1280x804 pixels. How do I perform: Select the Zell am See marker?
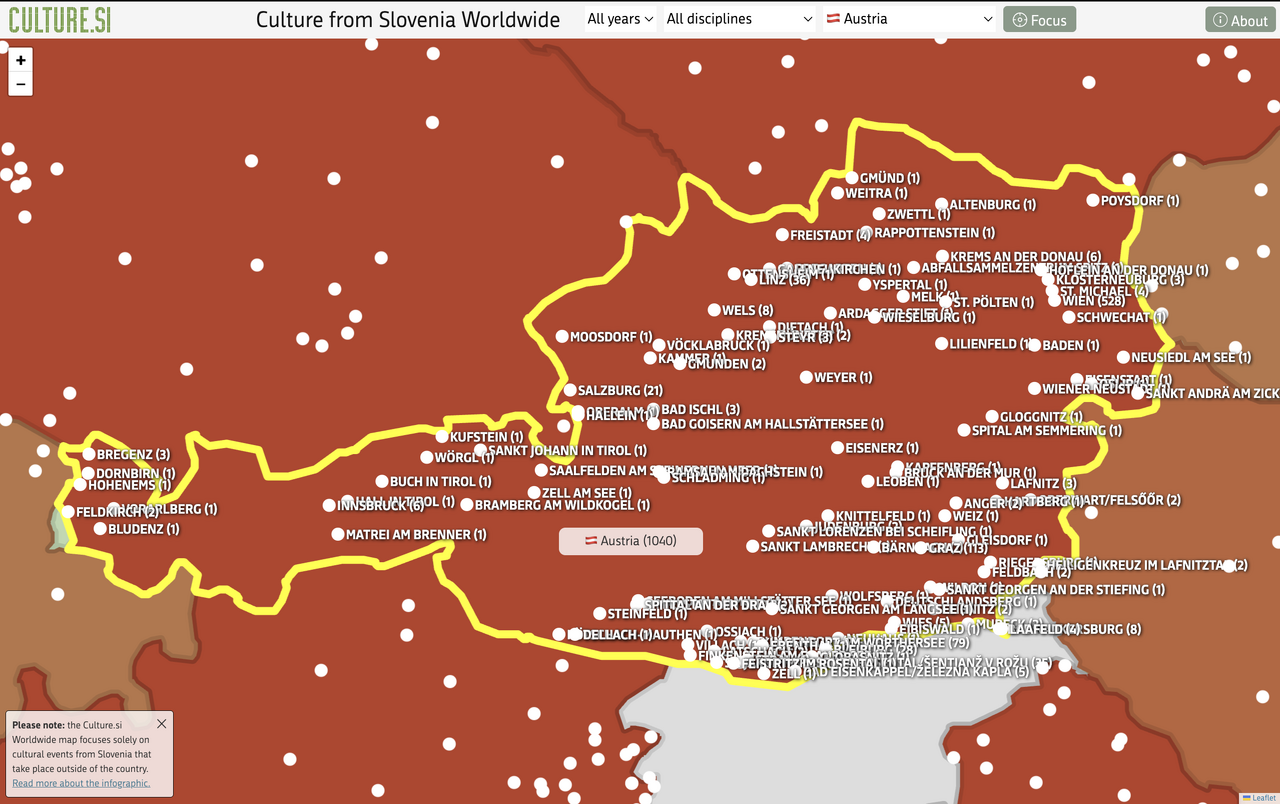click(x=533, y=492)
